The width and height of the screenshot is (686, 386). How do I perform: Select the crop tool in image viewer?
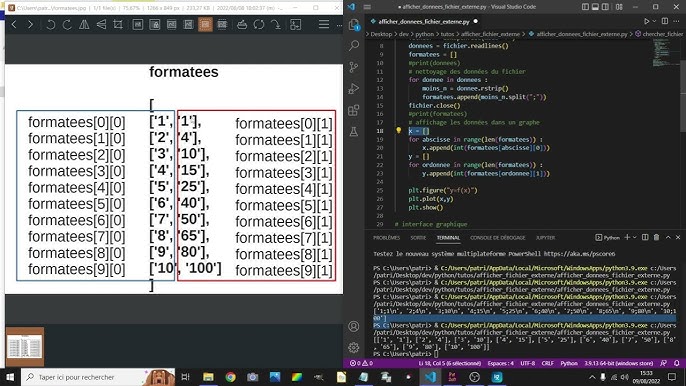point(118,25)
